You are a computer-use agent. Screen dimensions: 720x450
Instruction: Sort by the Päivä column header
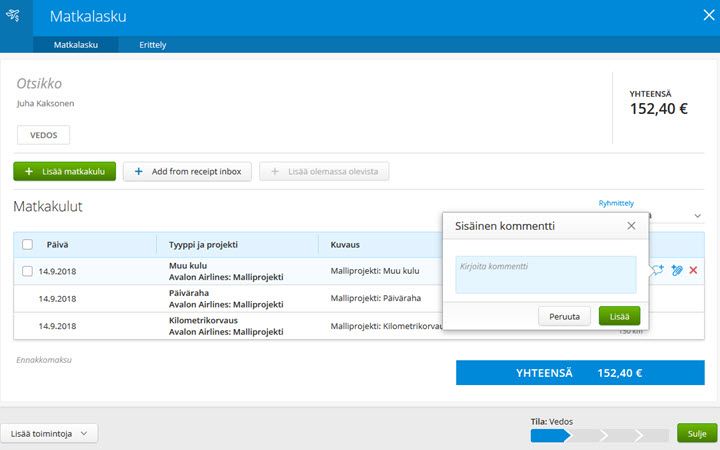(x=57, y=245)
